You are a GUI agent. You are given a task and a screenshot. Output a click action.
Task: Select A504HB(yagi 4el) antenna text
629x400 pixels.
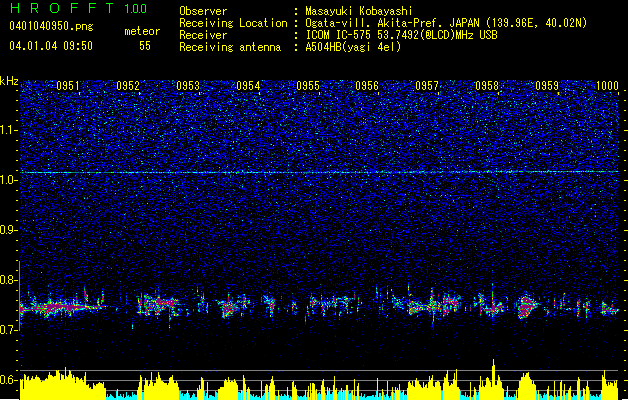(x=353, y=47)
